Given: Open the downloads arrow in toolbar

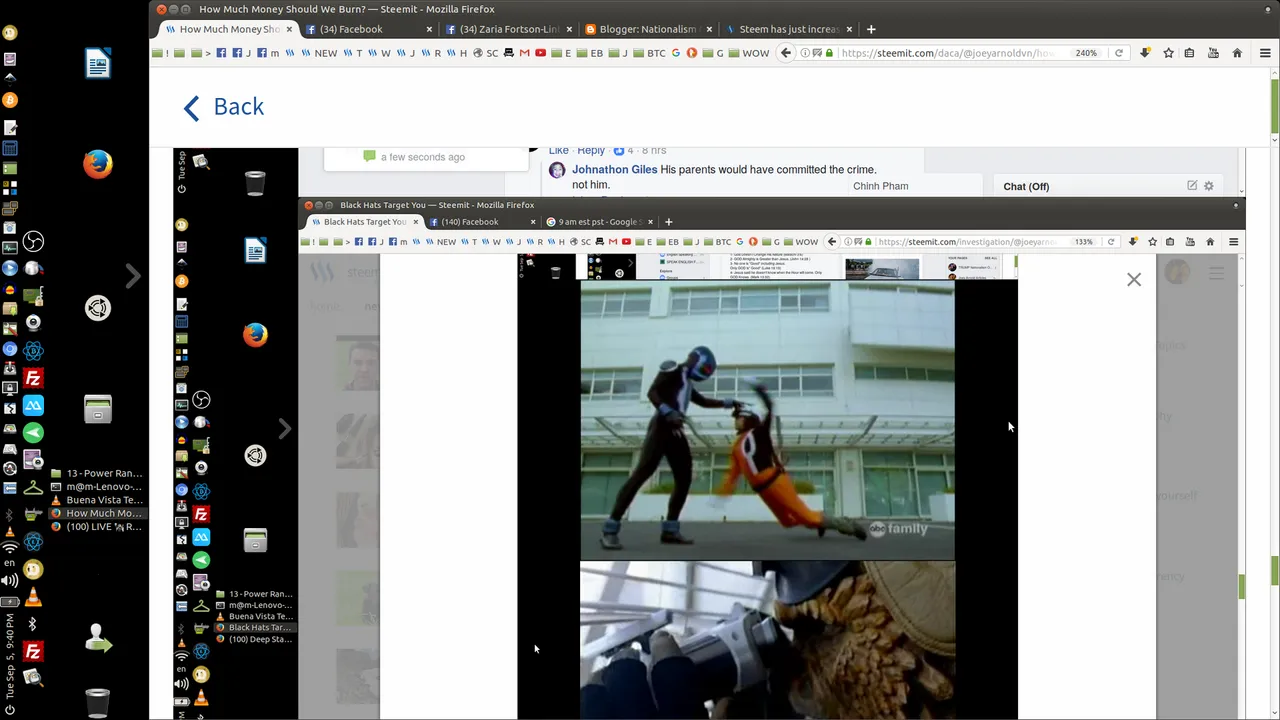Looking at the screenshot, I should (x=1145, y=53).
